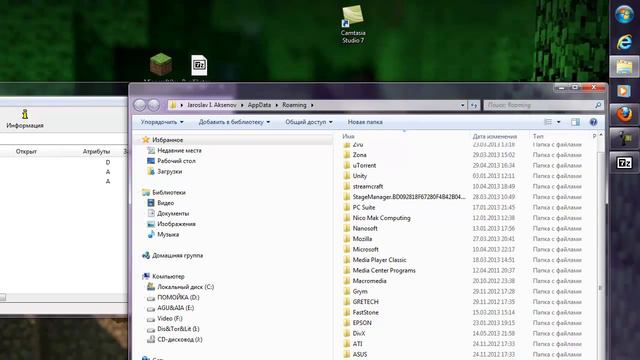The height and width of the screenshot is (360, 640).
Task: Expand the chevron after Jaroslav I. Aksenov
Action: 242,105
